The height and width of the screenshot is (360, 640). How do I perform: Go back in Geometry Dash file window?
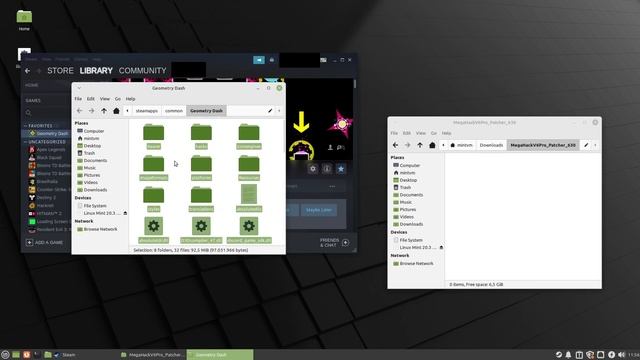pyautogui.click(x=80, y=111)
